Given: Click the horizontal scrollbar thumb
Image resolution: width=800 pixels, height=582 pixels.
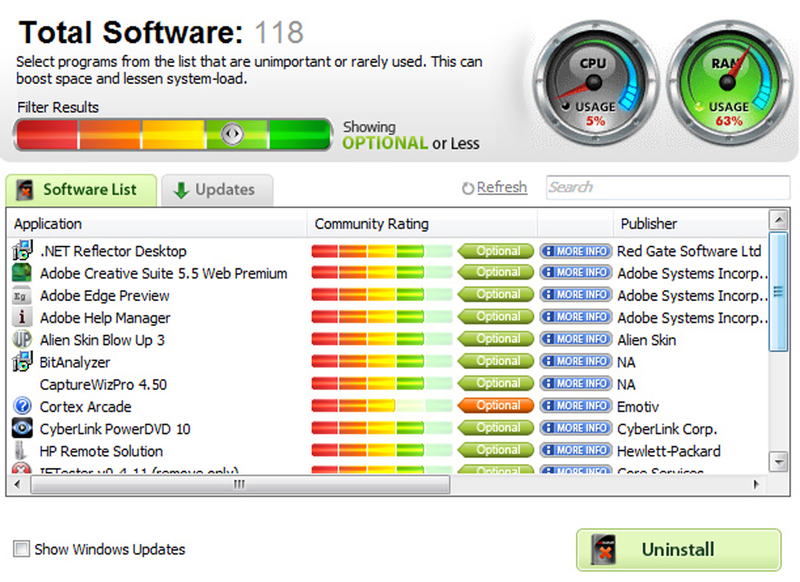Looking at the screenshot, I should [x=240, y=484].
